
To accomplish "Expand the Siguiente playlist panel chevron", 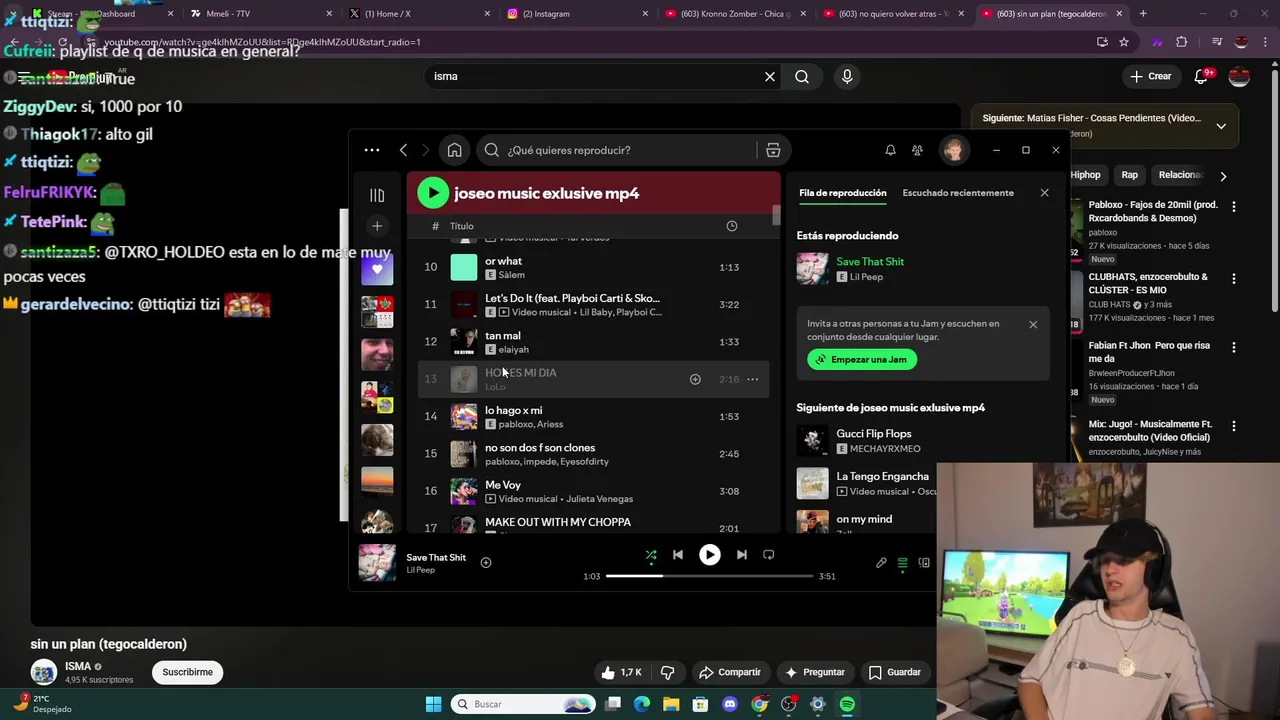I will click(1221, 126).
